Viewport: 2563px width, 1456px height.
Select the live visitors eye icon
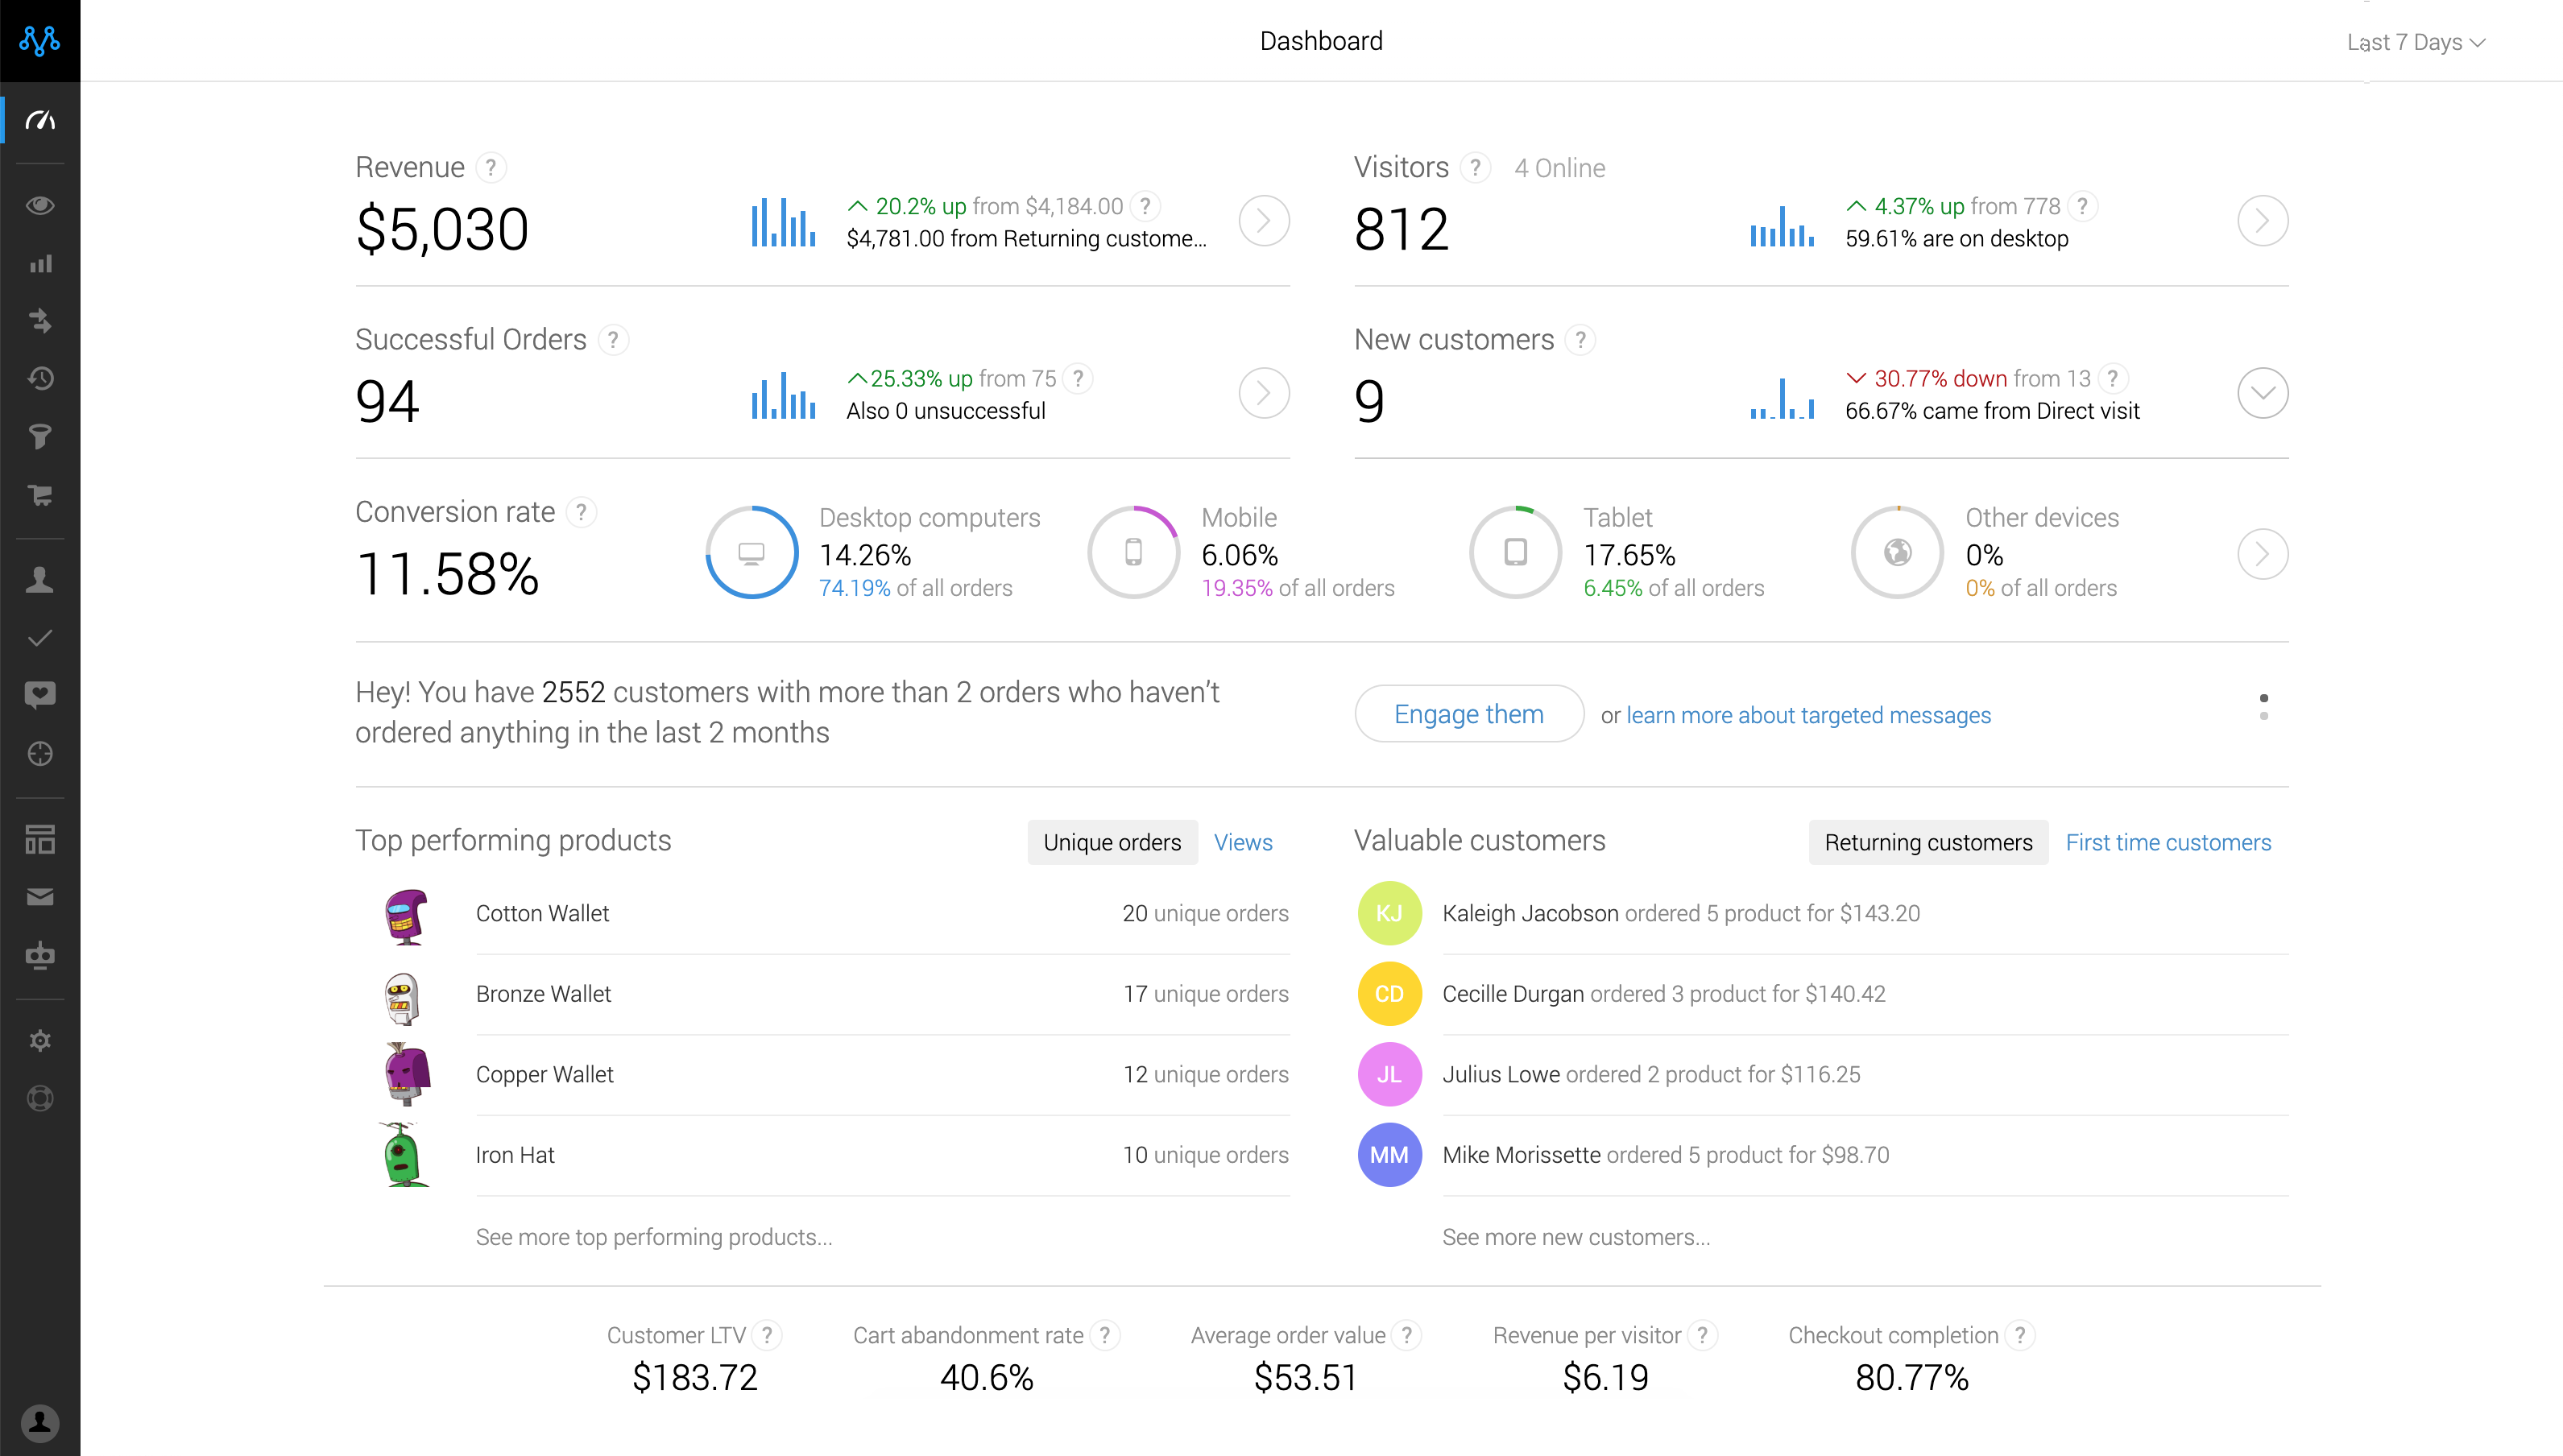[x=40, y=205]
